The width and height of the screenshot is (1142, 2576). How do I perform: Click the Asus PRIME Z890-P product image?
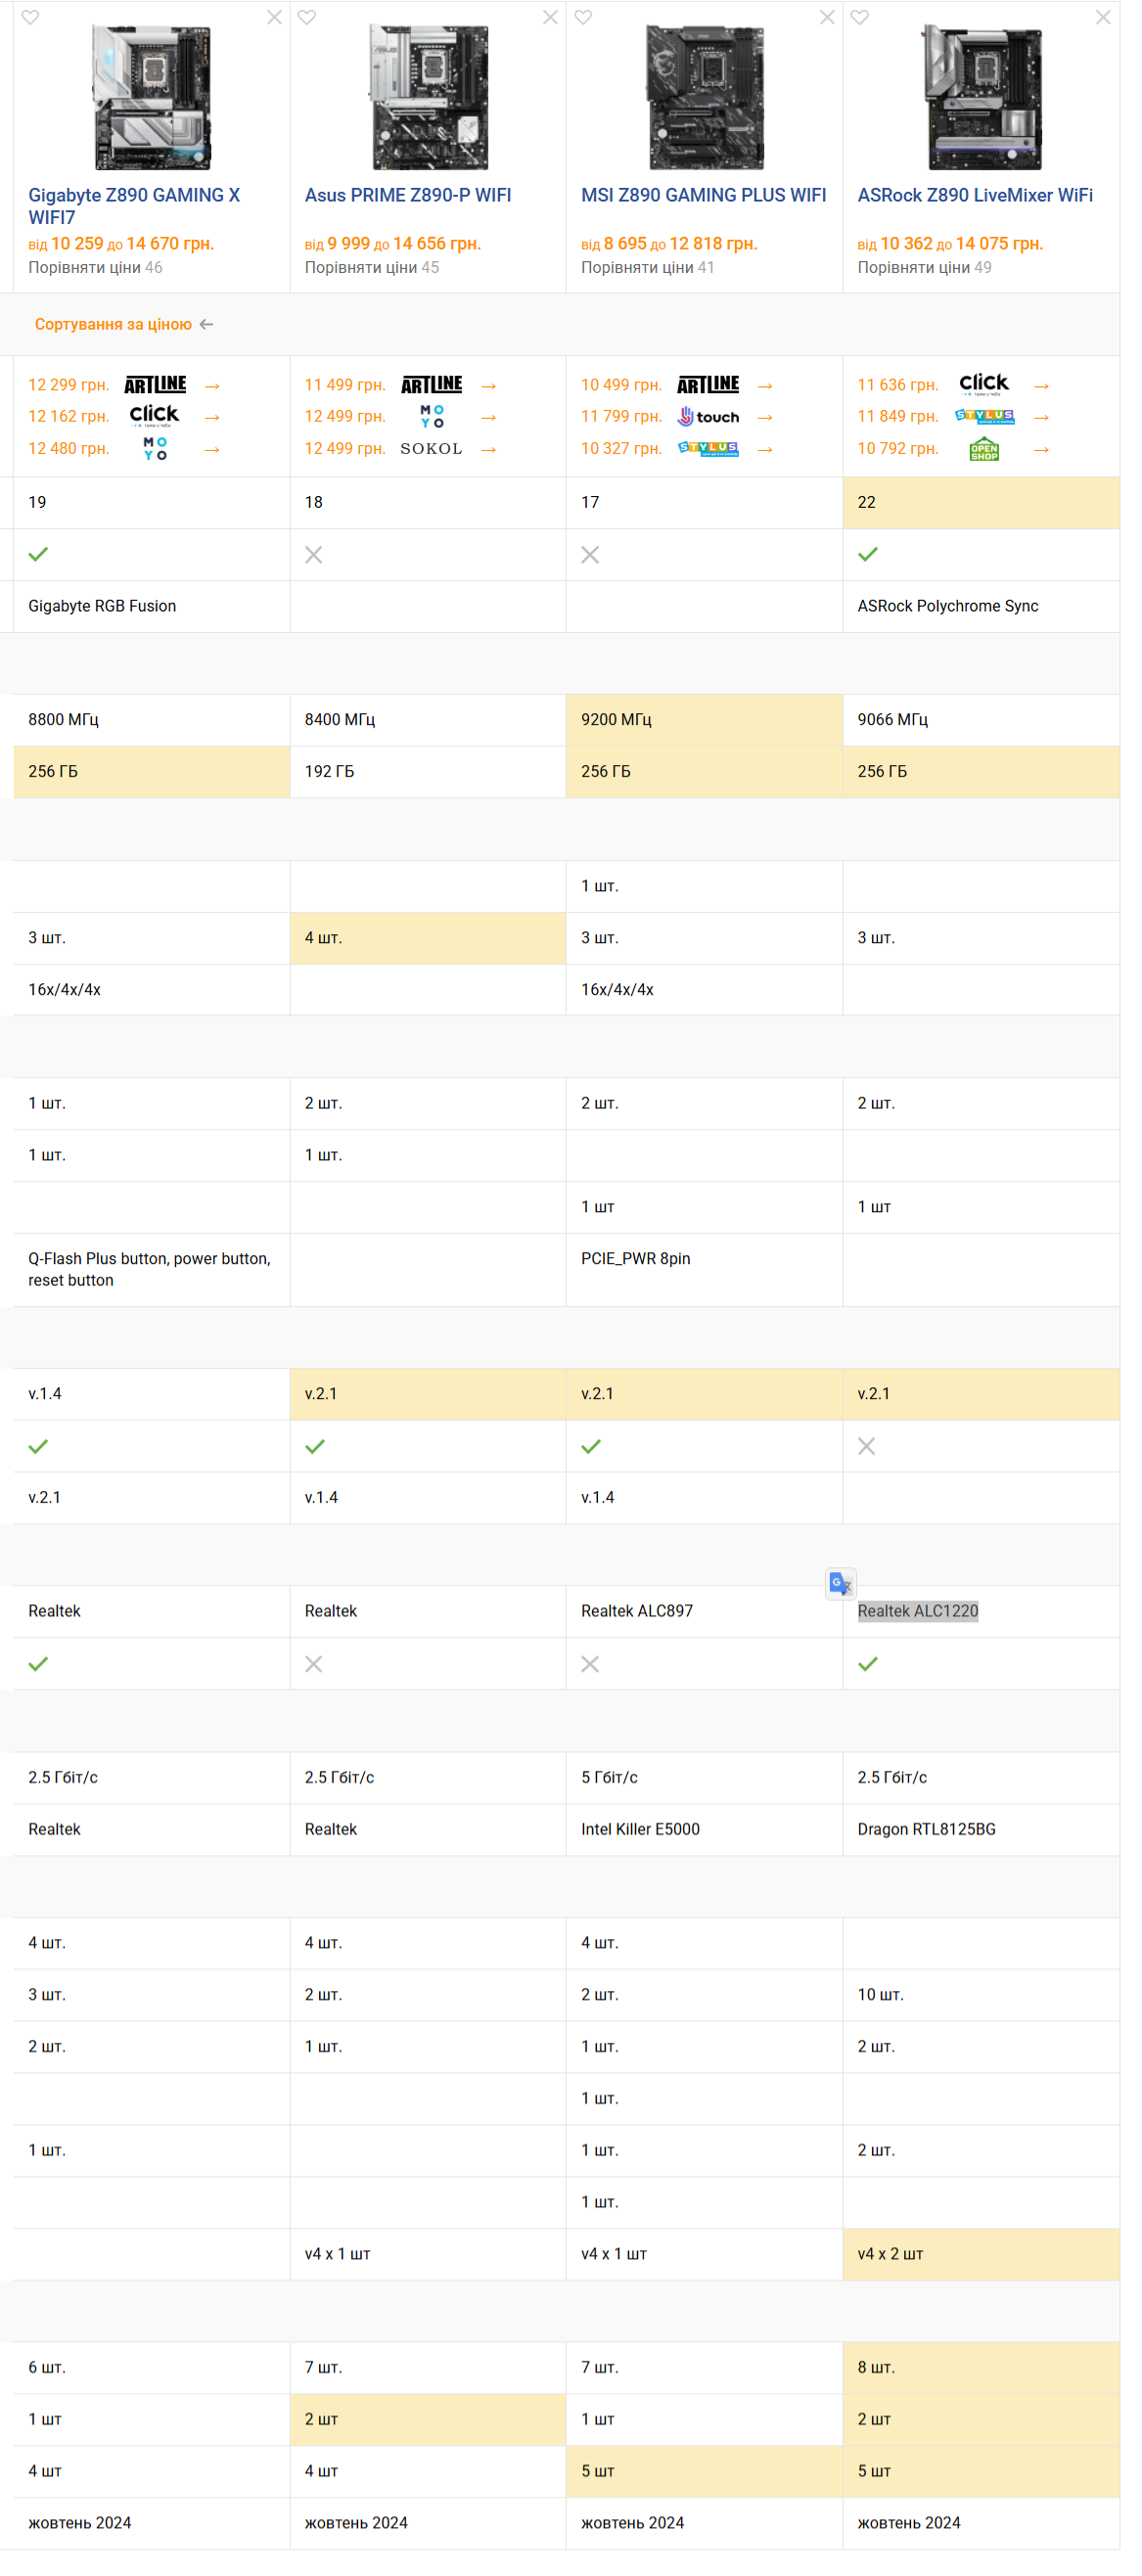click(430, 98)
